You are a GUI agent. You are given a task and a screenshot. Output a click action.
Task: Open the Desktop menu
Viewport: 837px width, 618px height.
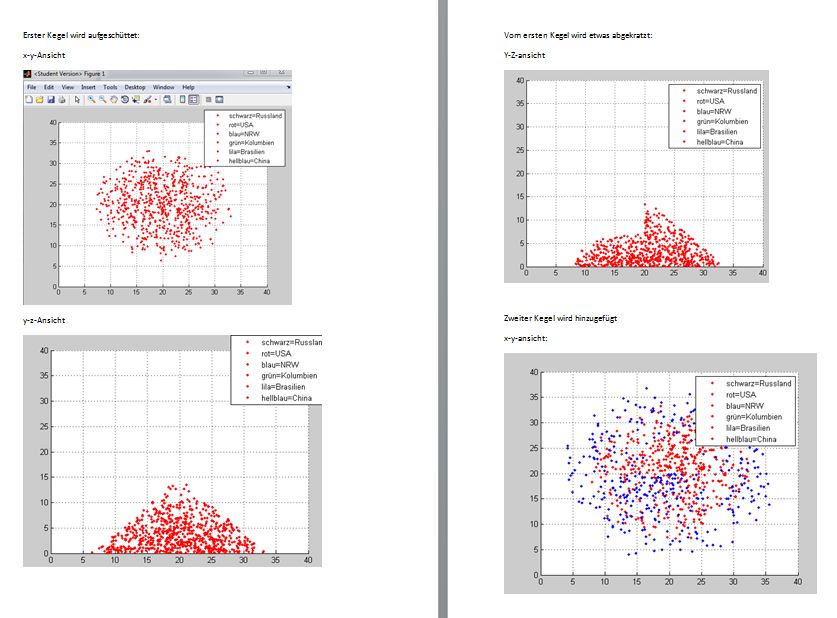tap(135, 87)
